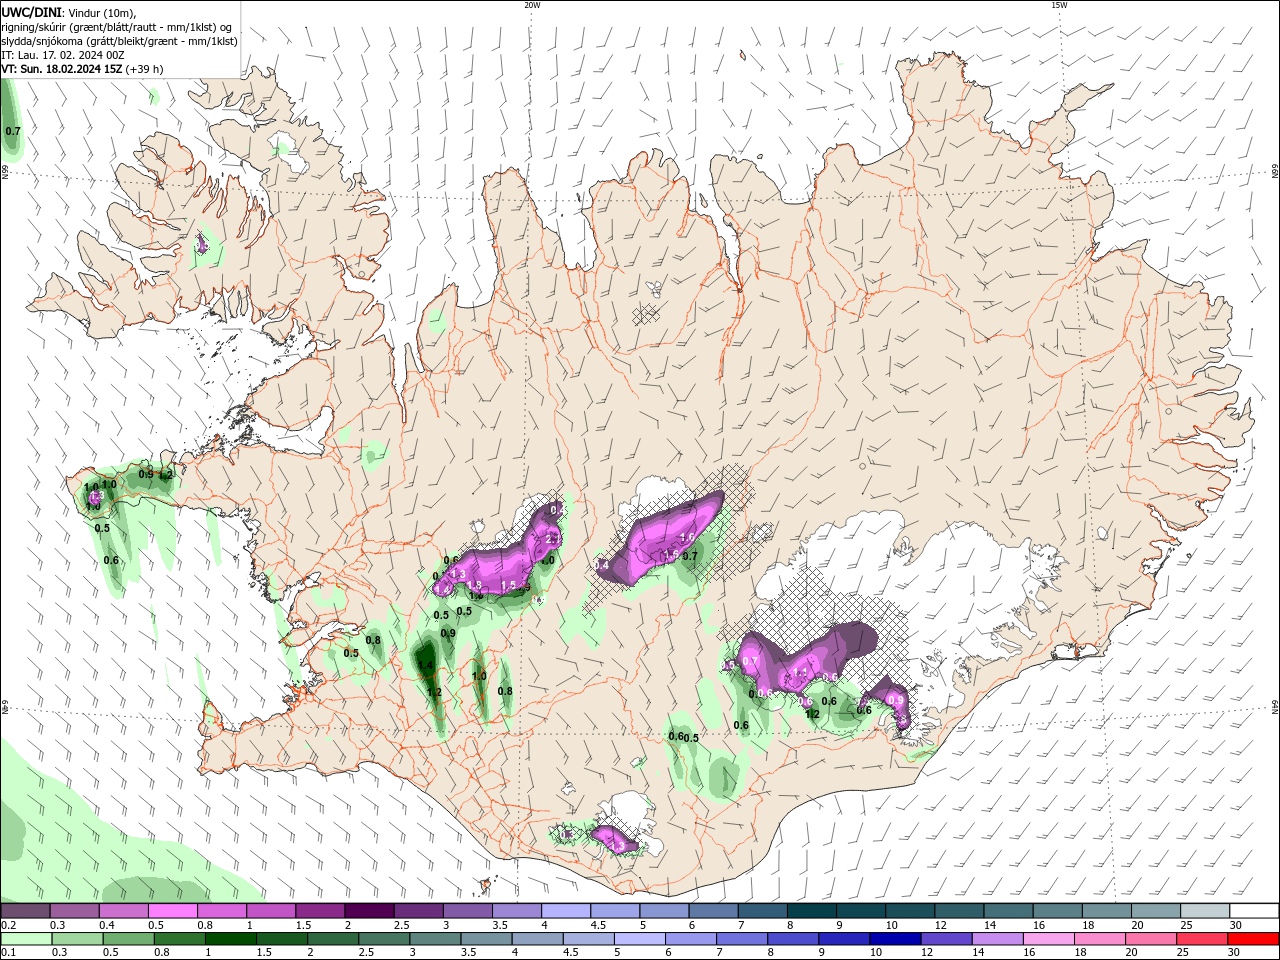Click the '0.2' label on the snow scale
The width and height of the screenshot is (1280, 960).
point(7,925)
